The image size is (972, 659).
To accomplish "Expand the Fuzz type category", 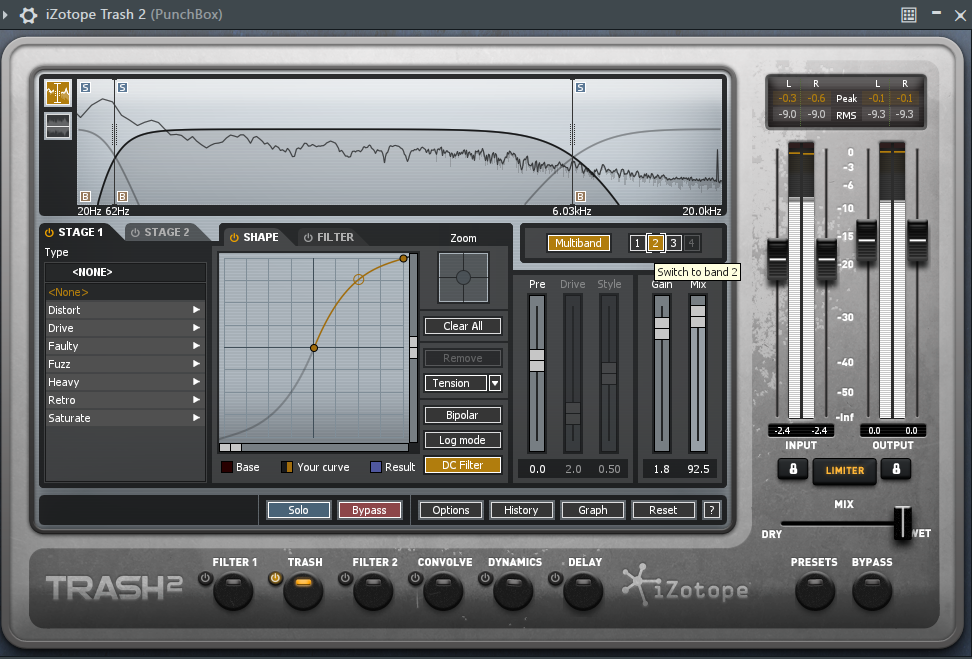I will pyautogui.click(x=125, y=364).
